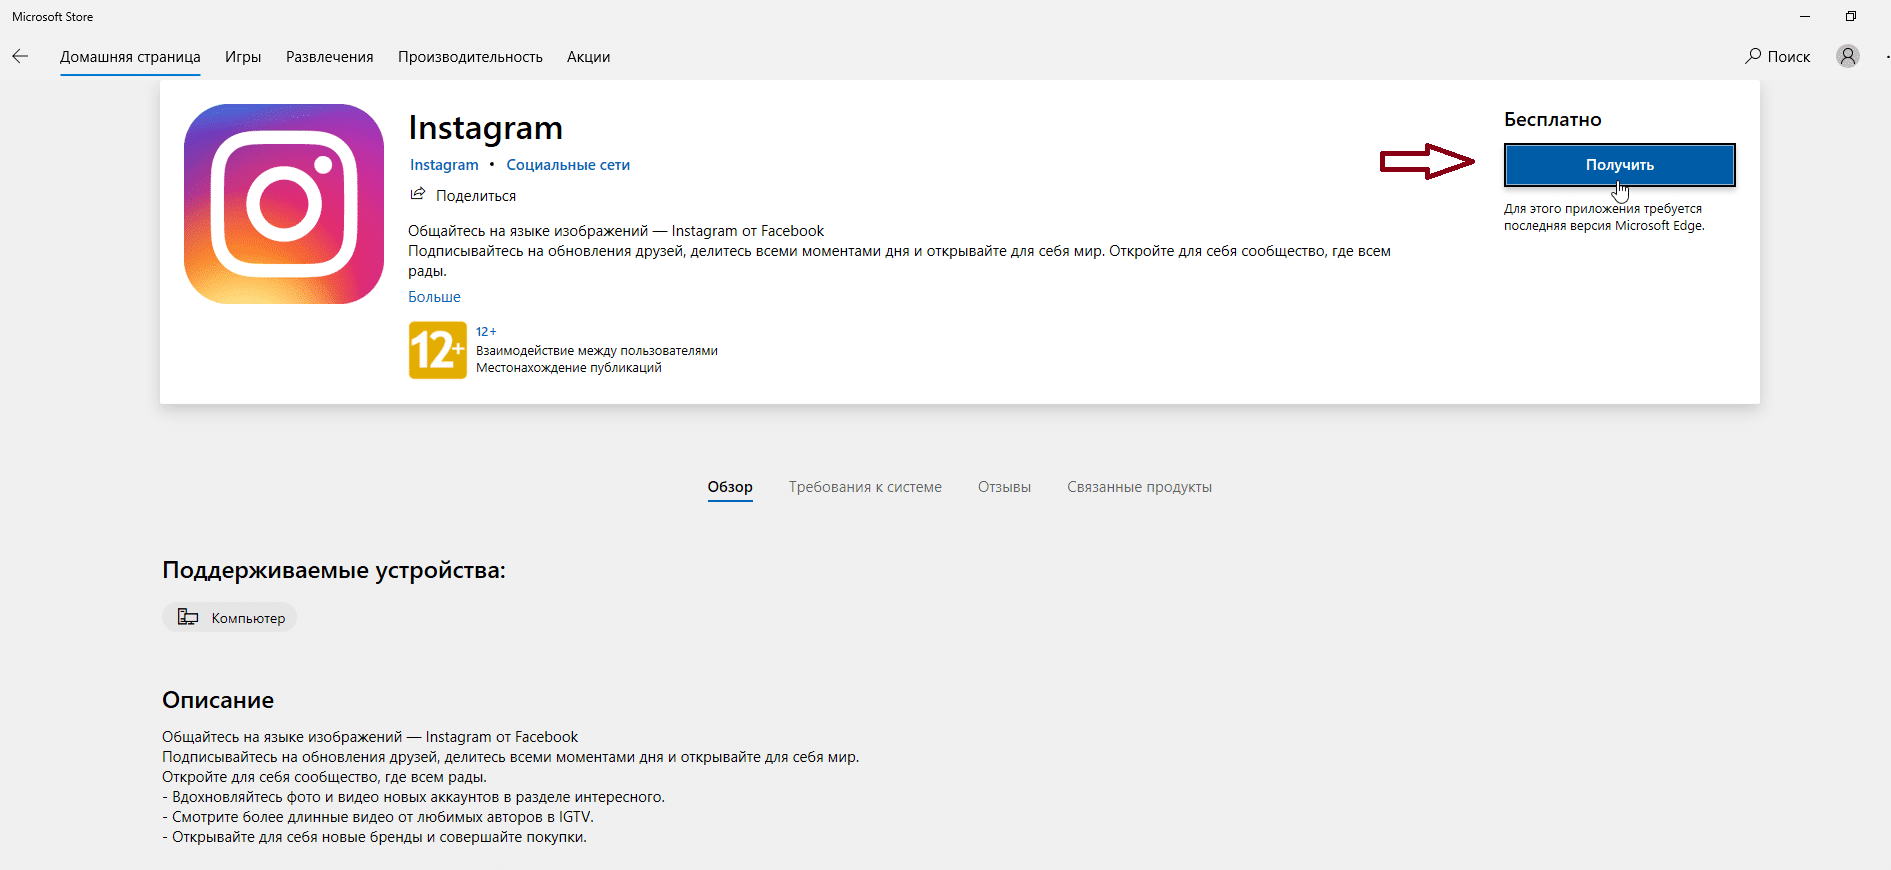Click the Instagram app logo image
This screenshot has height=870, width=1891.
click(x=284, y=204)
